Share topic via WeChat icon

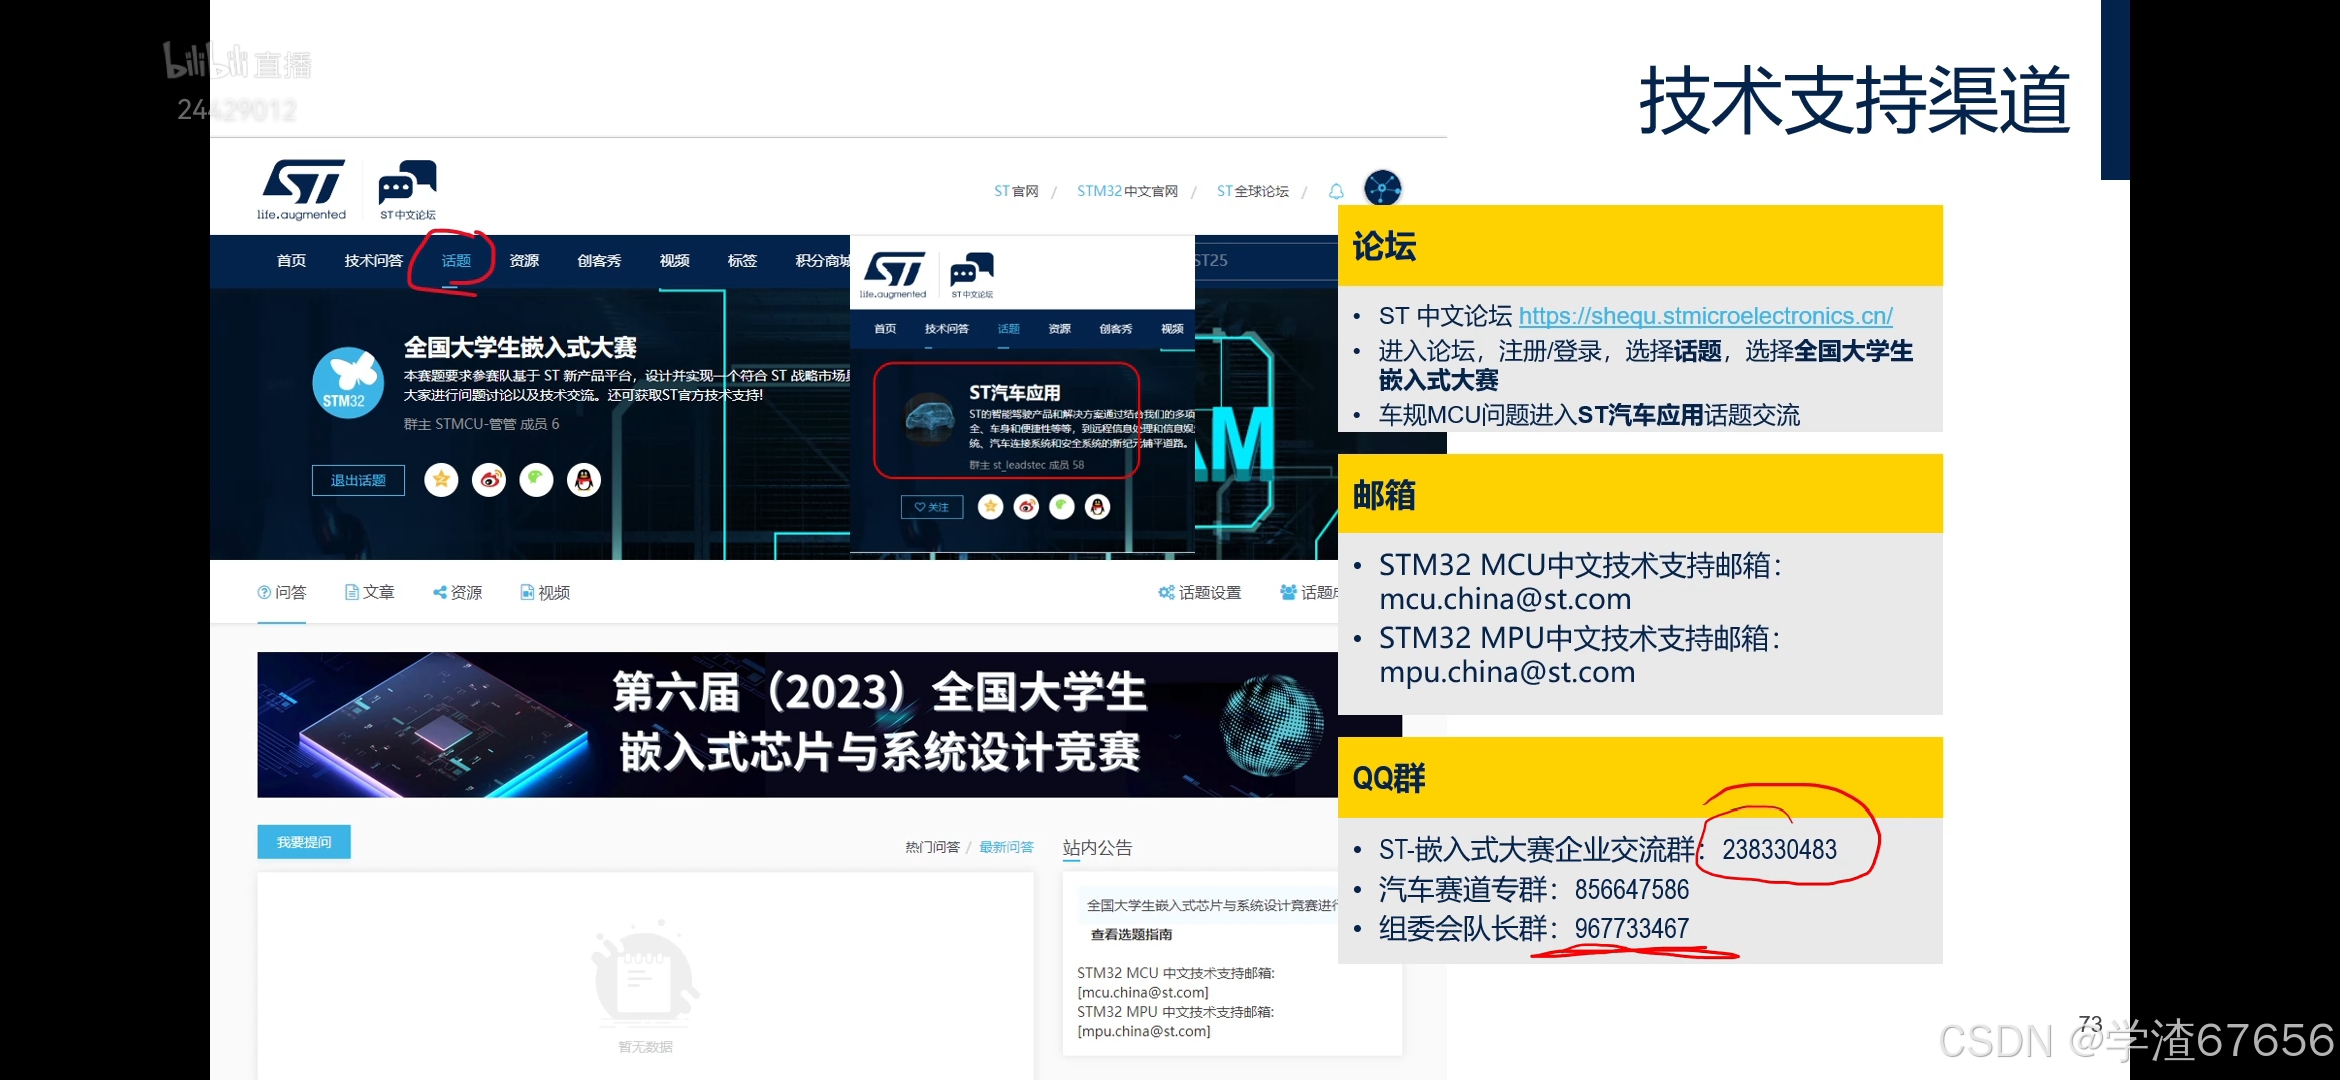click(x=536, y=480)
